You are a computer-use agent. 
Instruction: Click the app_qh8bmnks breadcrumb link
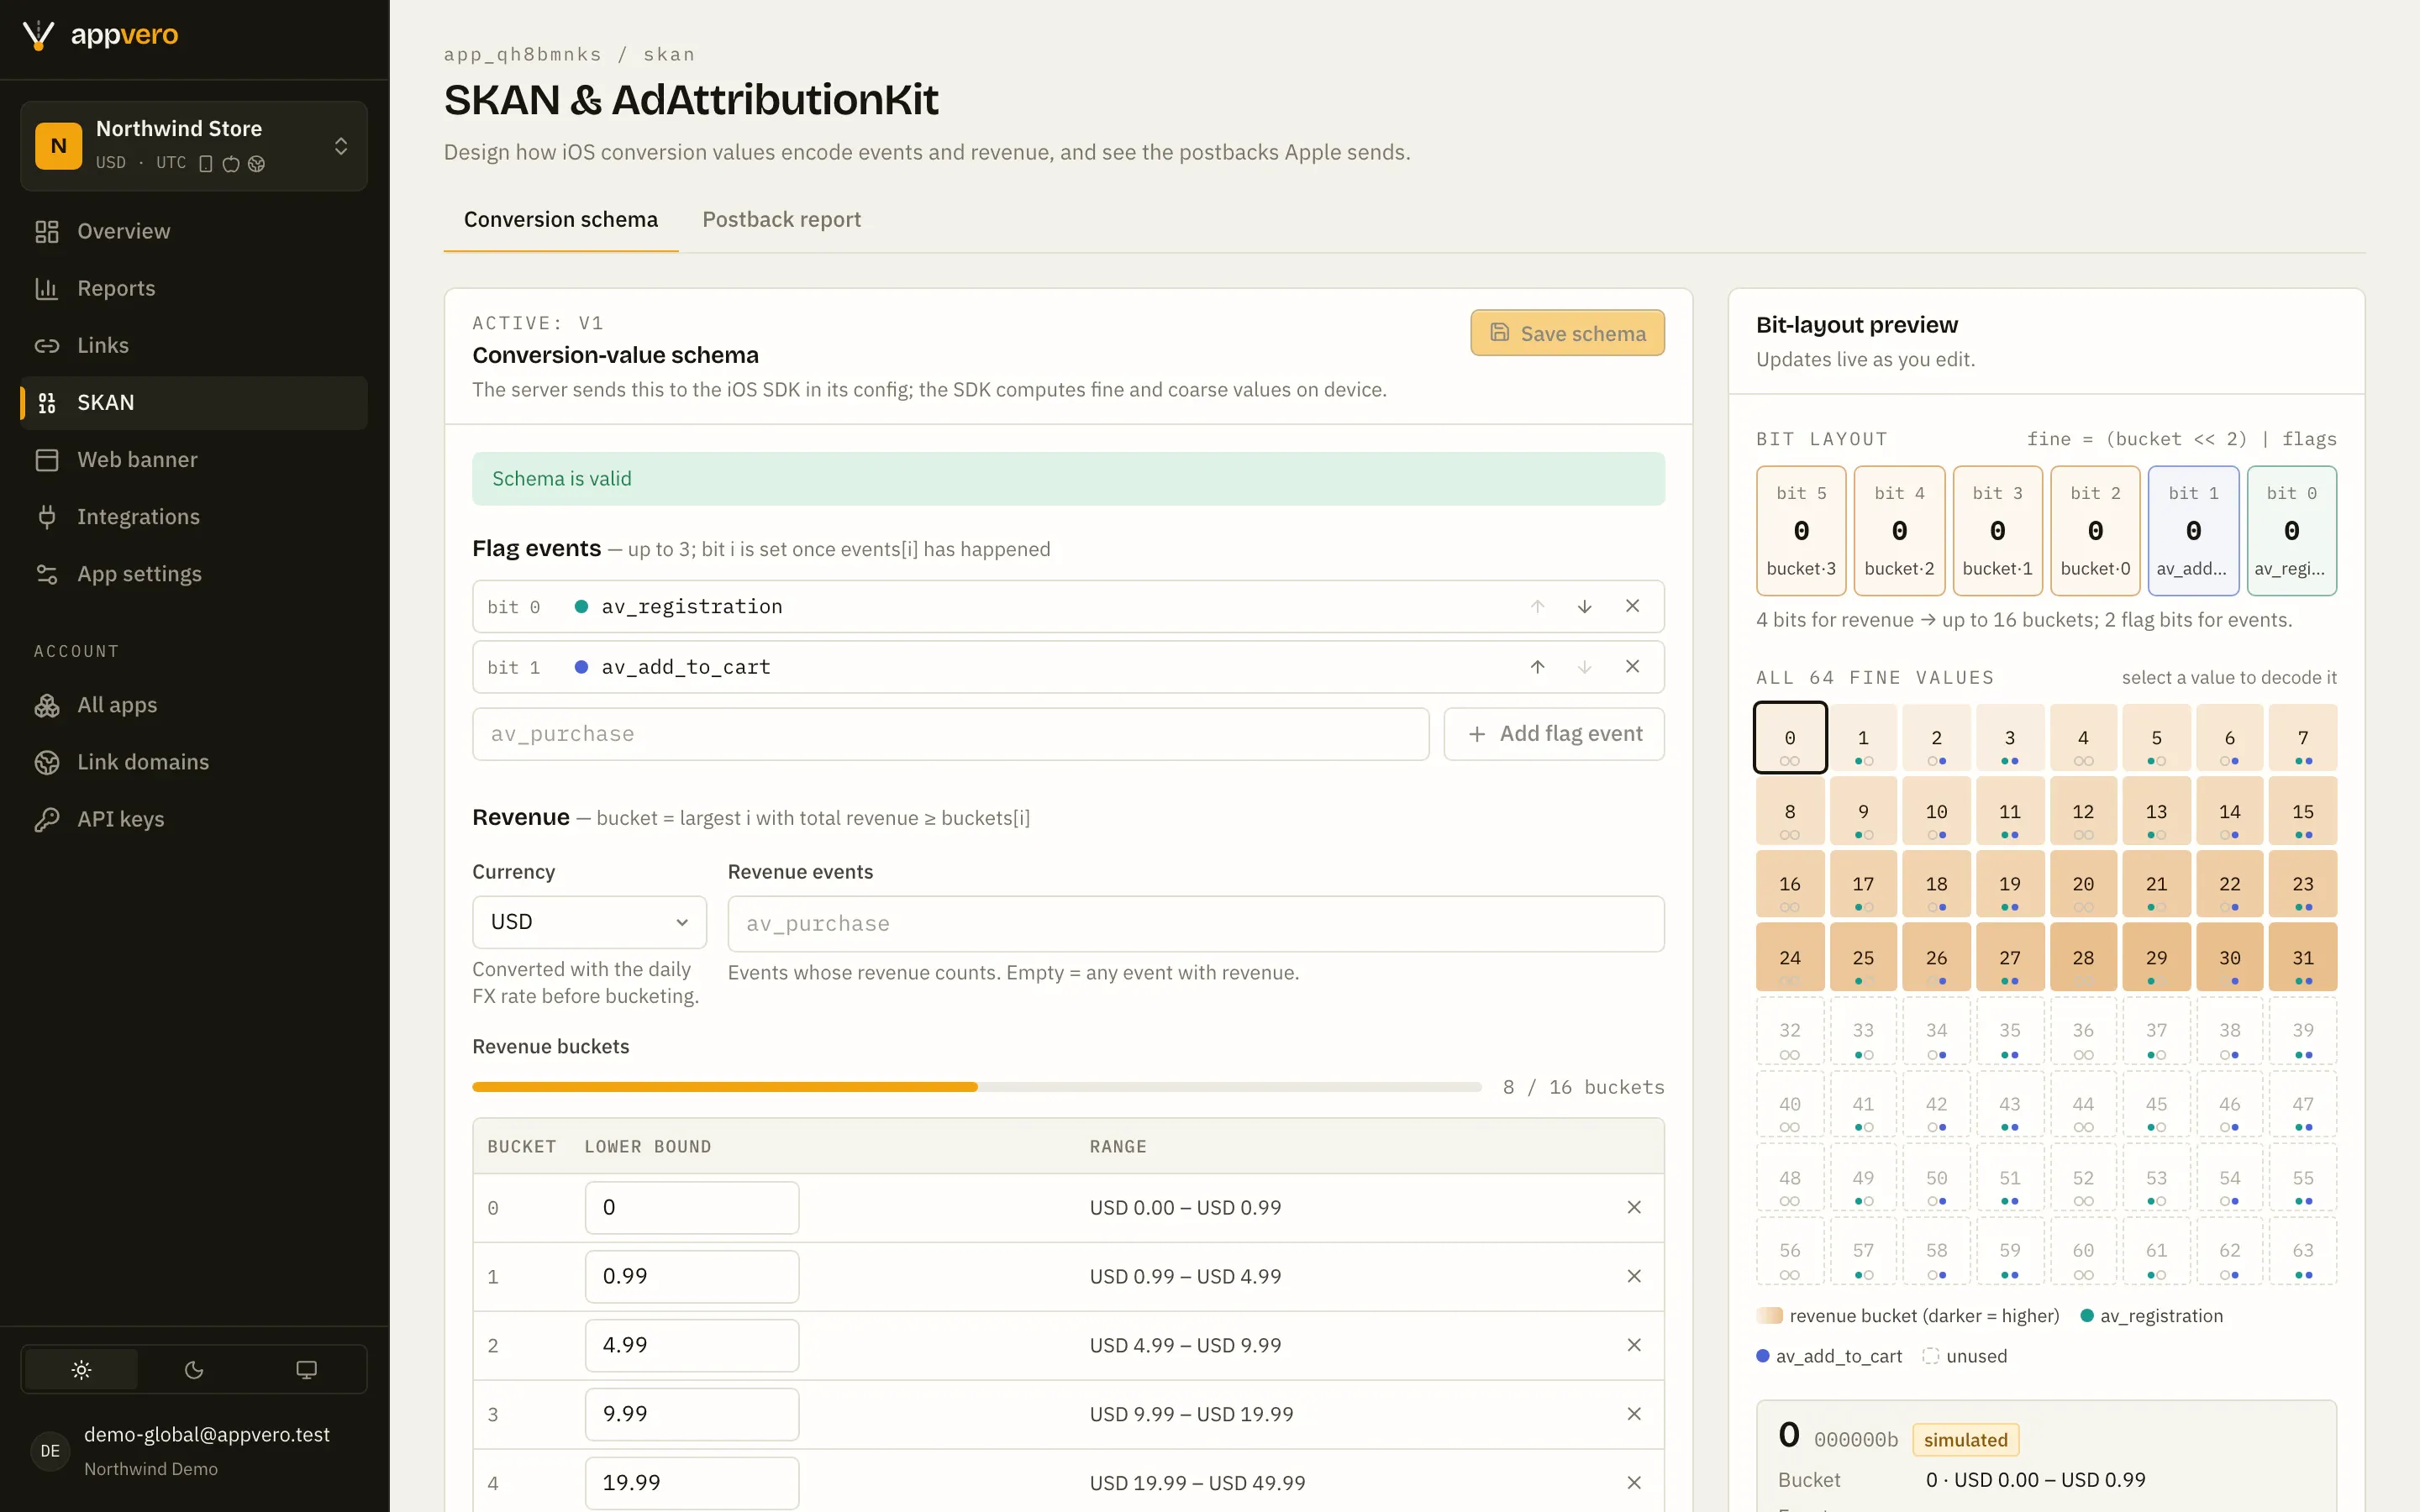[x=523, y=54]
